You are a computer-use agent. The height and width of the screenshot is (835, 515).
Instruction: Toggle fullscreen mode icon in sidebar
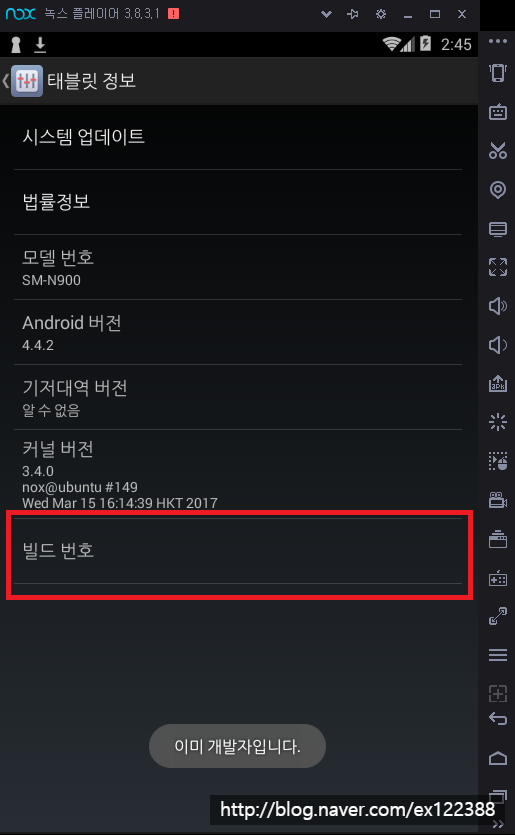pyautogui.click(x=498, y=267)
